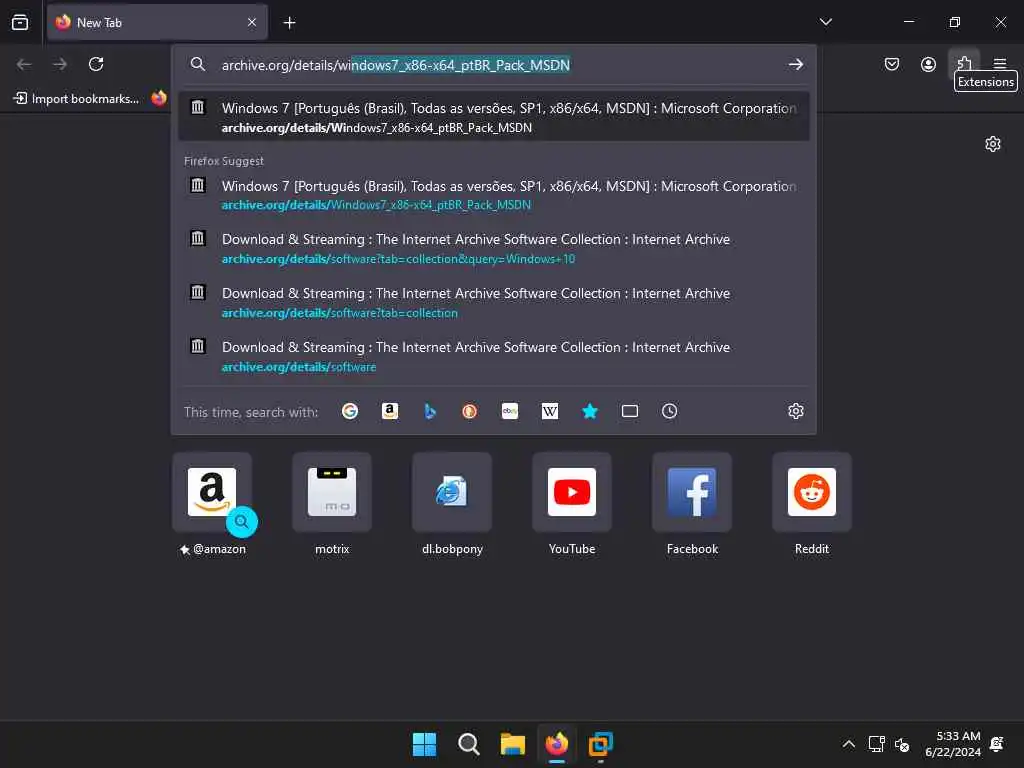
Task: Open the list all tabs chevron
Action: pos(825,22)
